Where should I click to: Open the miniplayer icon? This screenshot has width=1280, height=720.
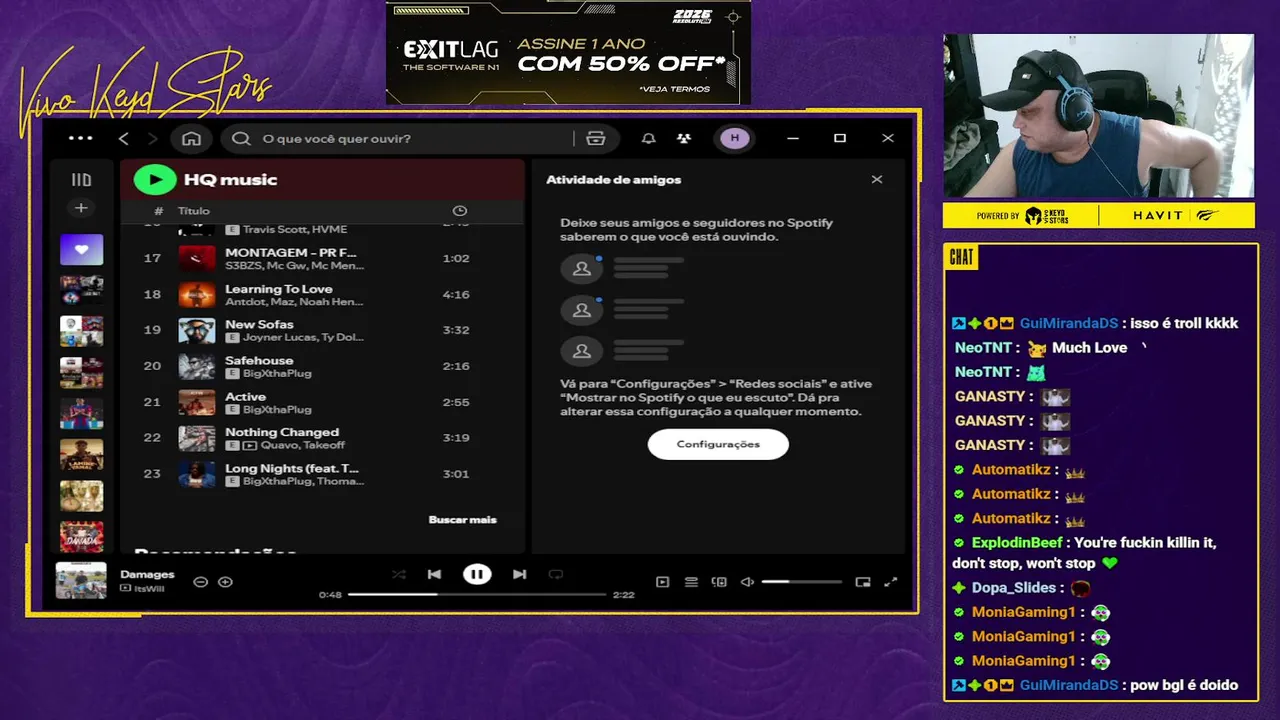[x=863, y=582]
